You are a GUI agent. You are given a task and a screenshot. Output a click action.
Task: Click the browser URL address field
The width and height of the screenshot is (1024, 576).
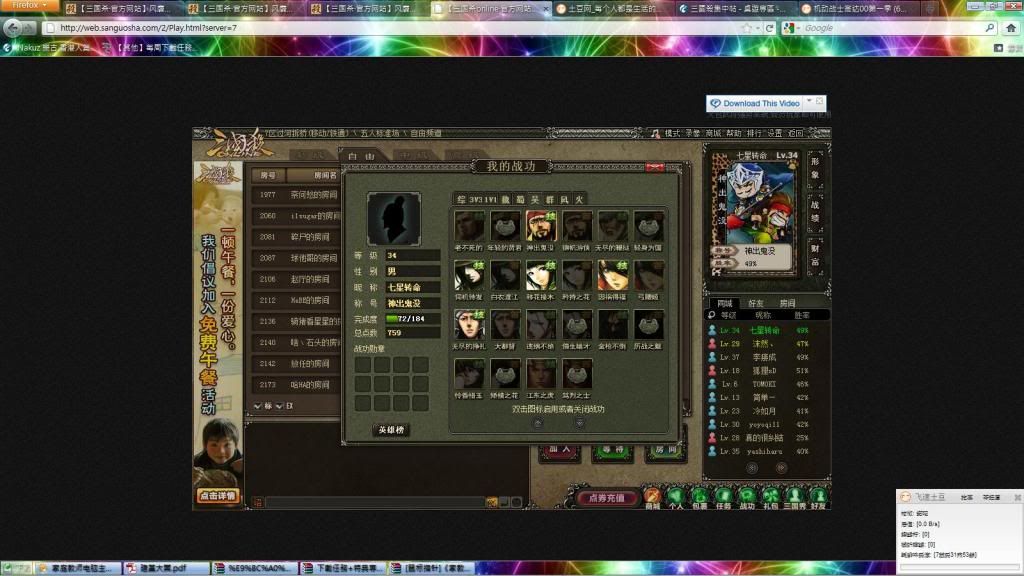tap(392, 28)
